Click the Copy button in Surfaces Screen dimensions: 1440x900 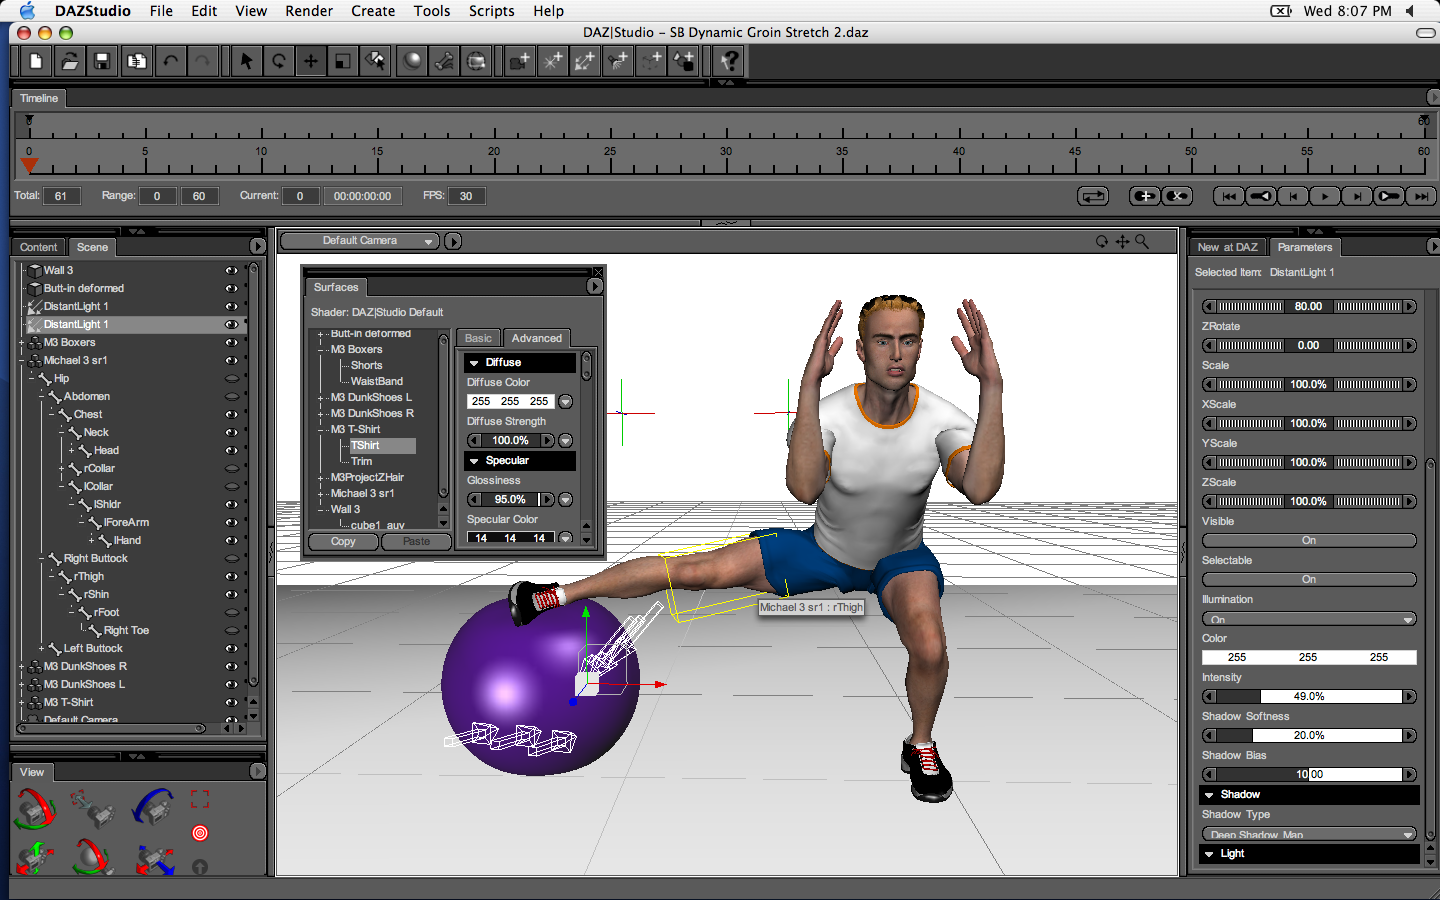click(343, 542)
